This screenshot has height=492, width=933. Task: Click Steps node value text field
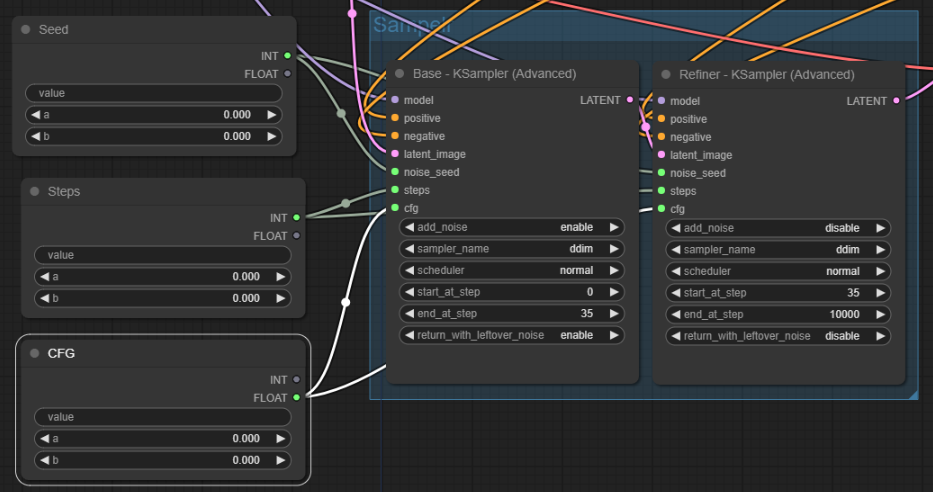[x=162, y=255]
